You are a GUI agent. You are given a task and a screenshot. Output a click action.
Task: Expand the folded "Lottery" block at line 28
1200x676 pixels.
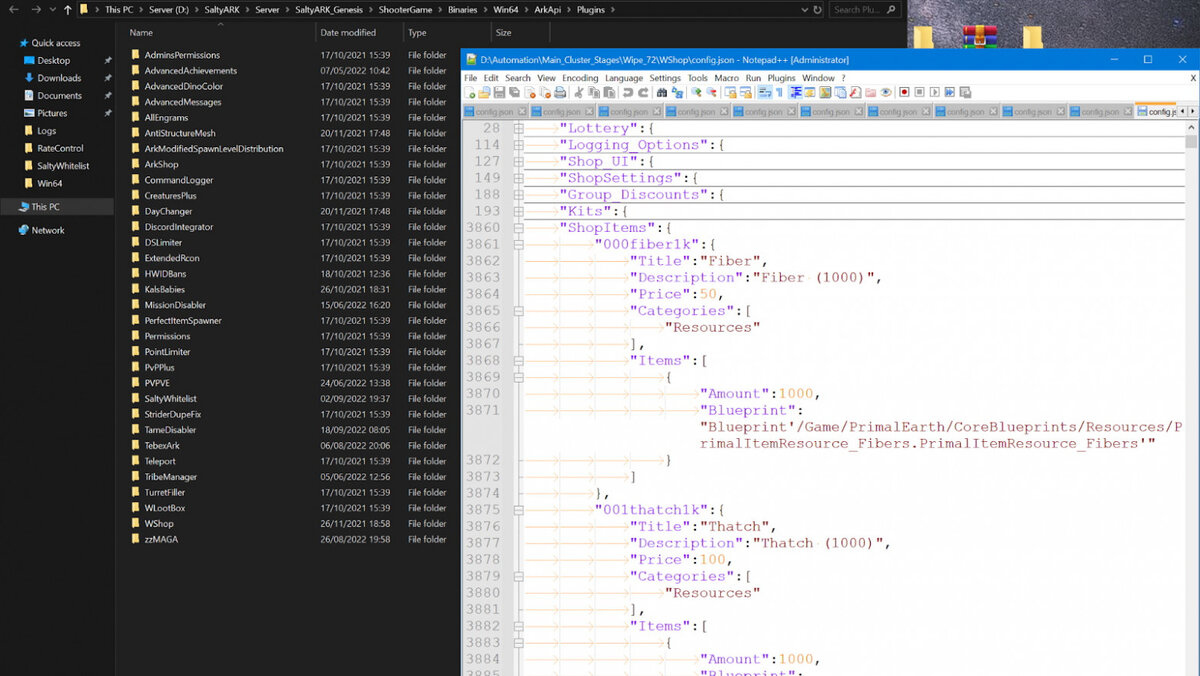[x=518, y=128]
